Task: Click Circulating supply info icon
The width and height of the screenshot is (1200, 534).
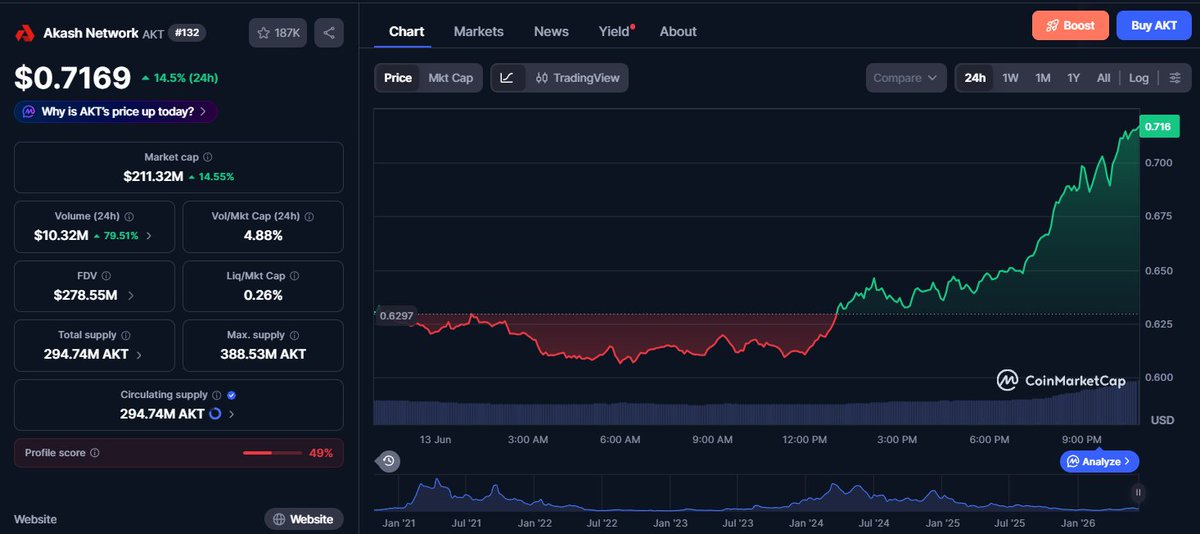Action: pos(218,395)
